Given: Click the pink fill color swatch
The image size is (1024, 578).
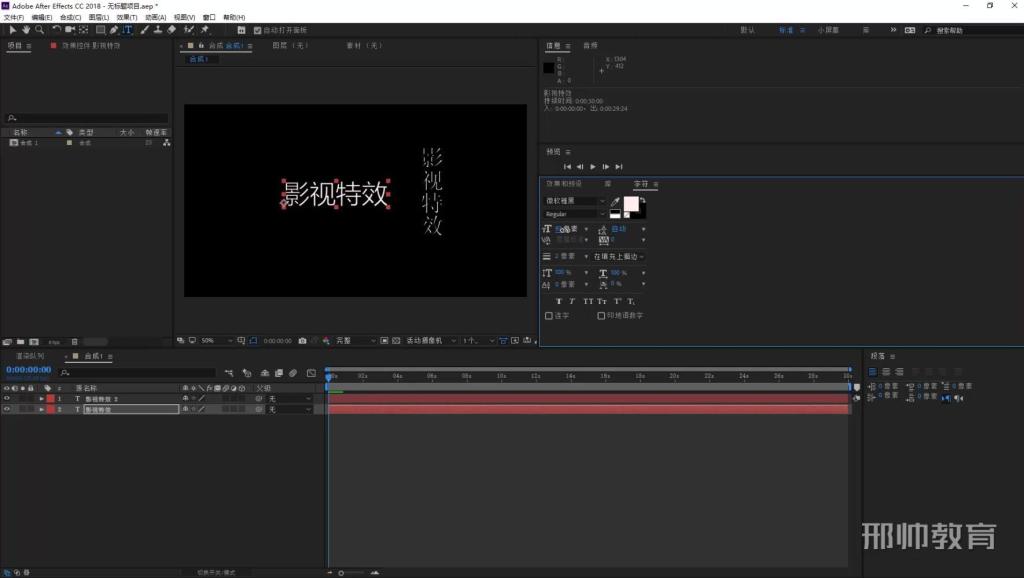Looking at the screenshot, I should [x=631, y=204].
